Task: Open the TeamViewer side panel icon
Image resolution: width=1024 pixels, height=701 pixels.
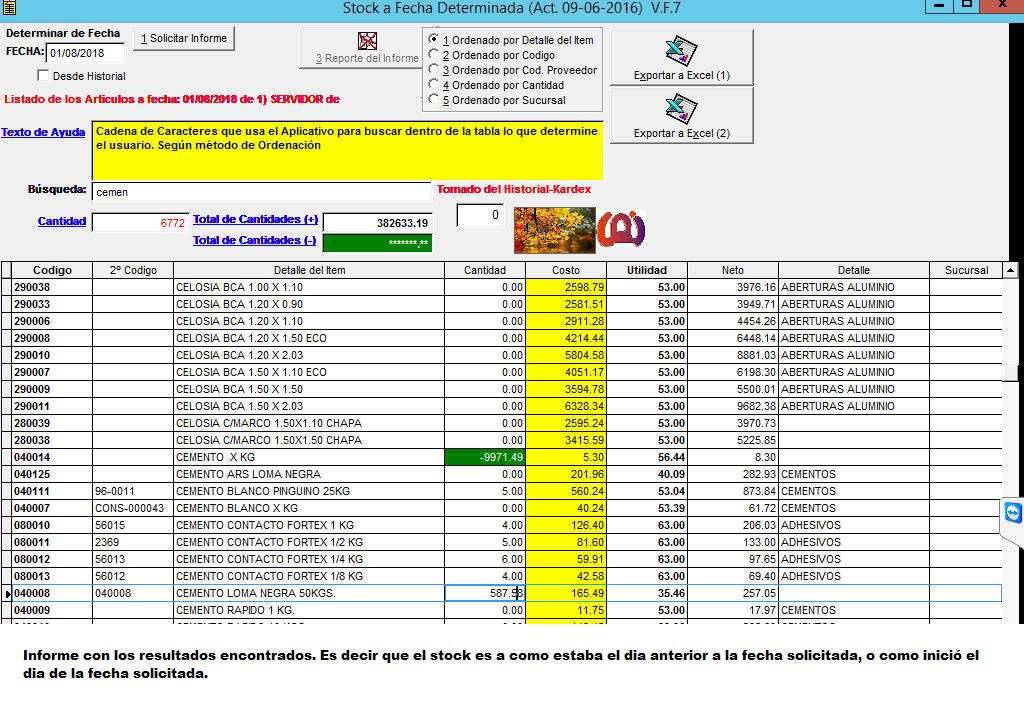Action: point(1013,513)
